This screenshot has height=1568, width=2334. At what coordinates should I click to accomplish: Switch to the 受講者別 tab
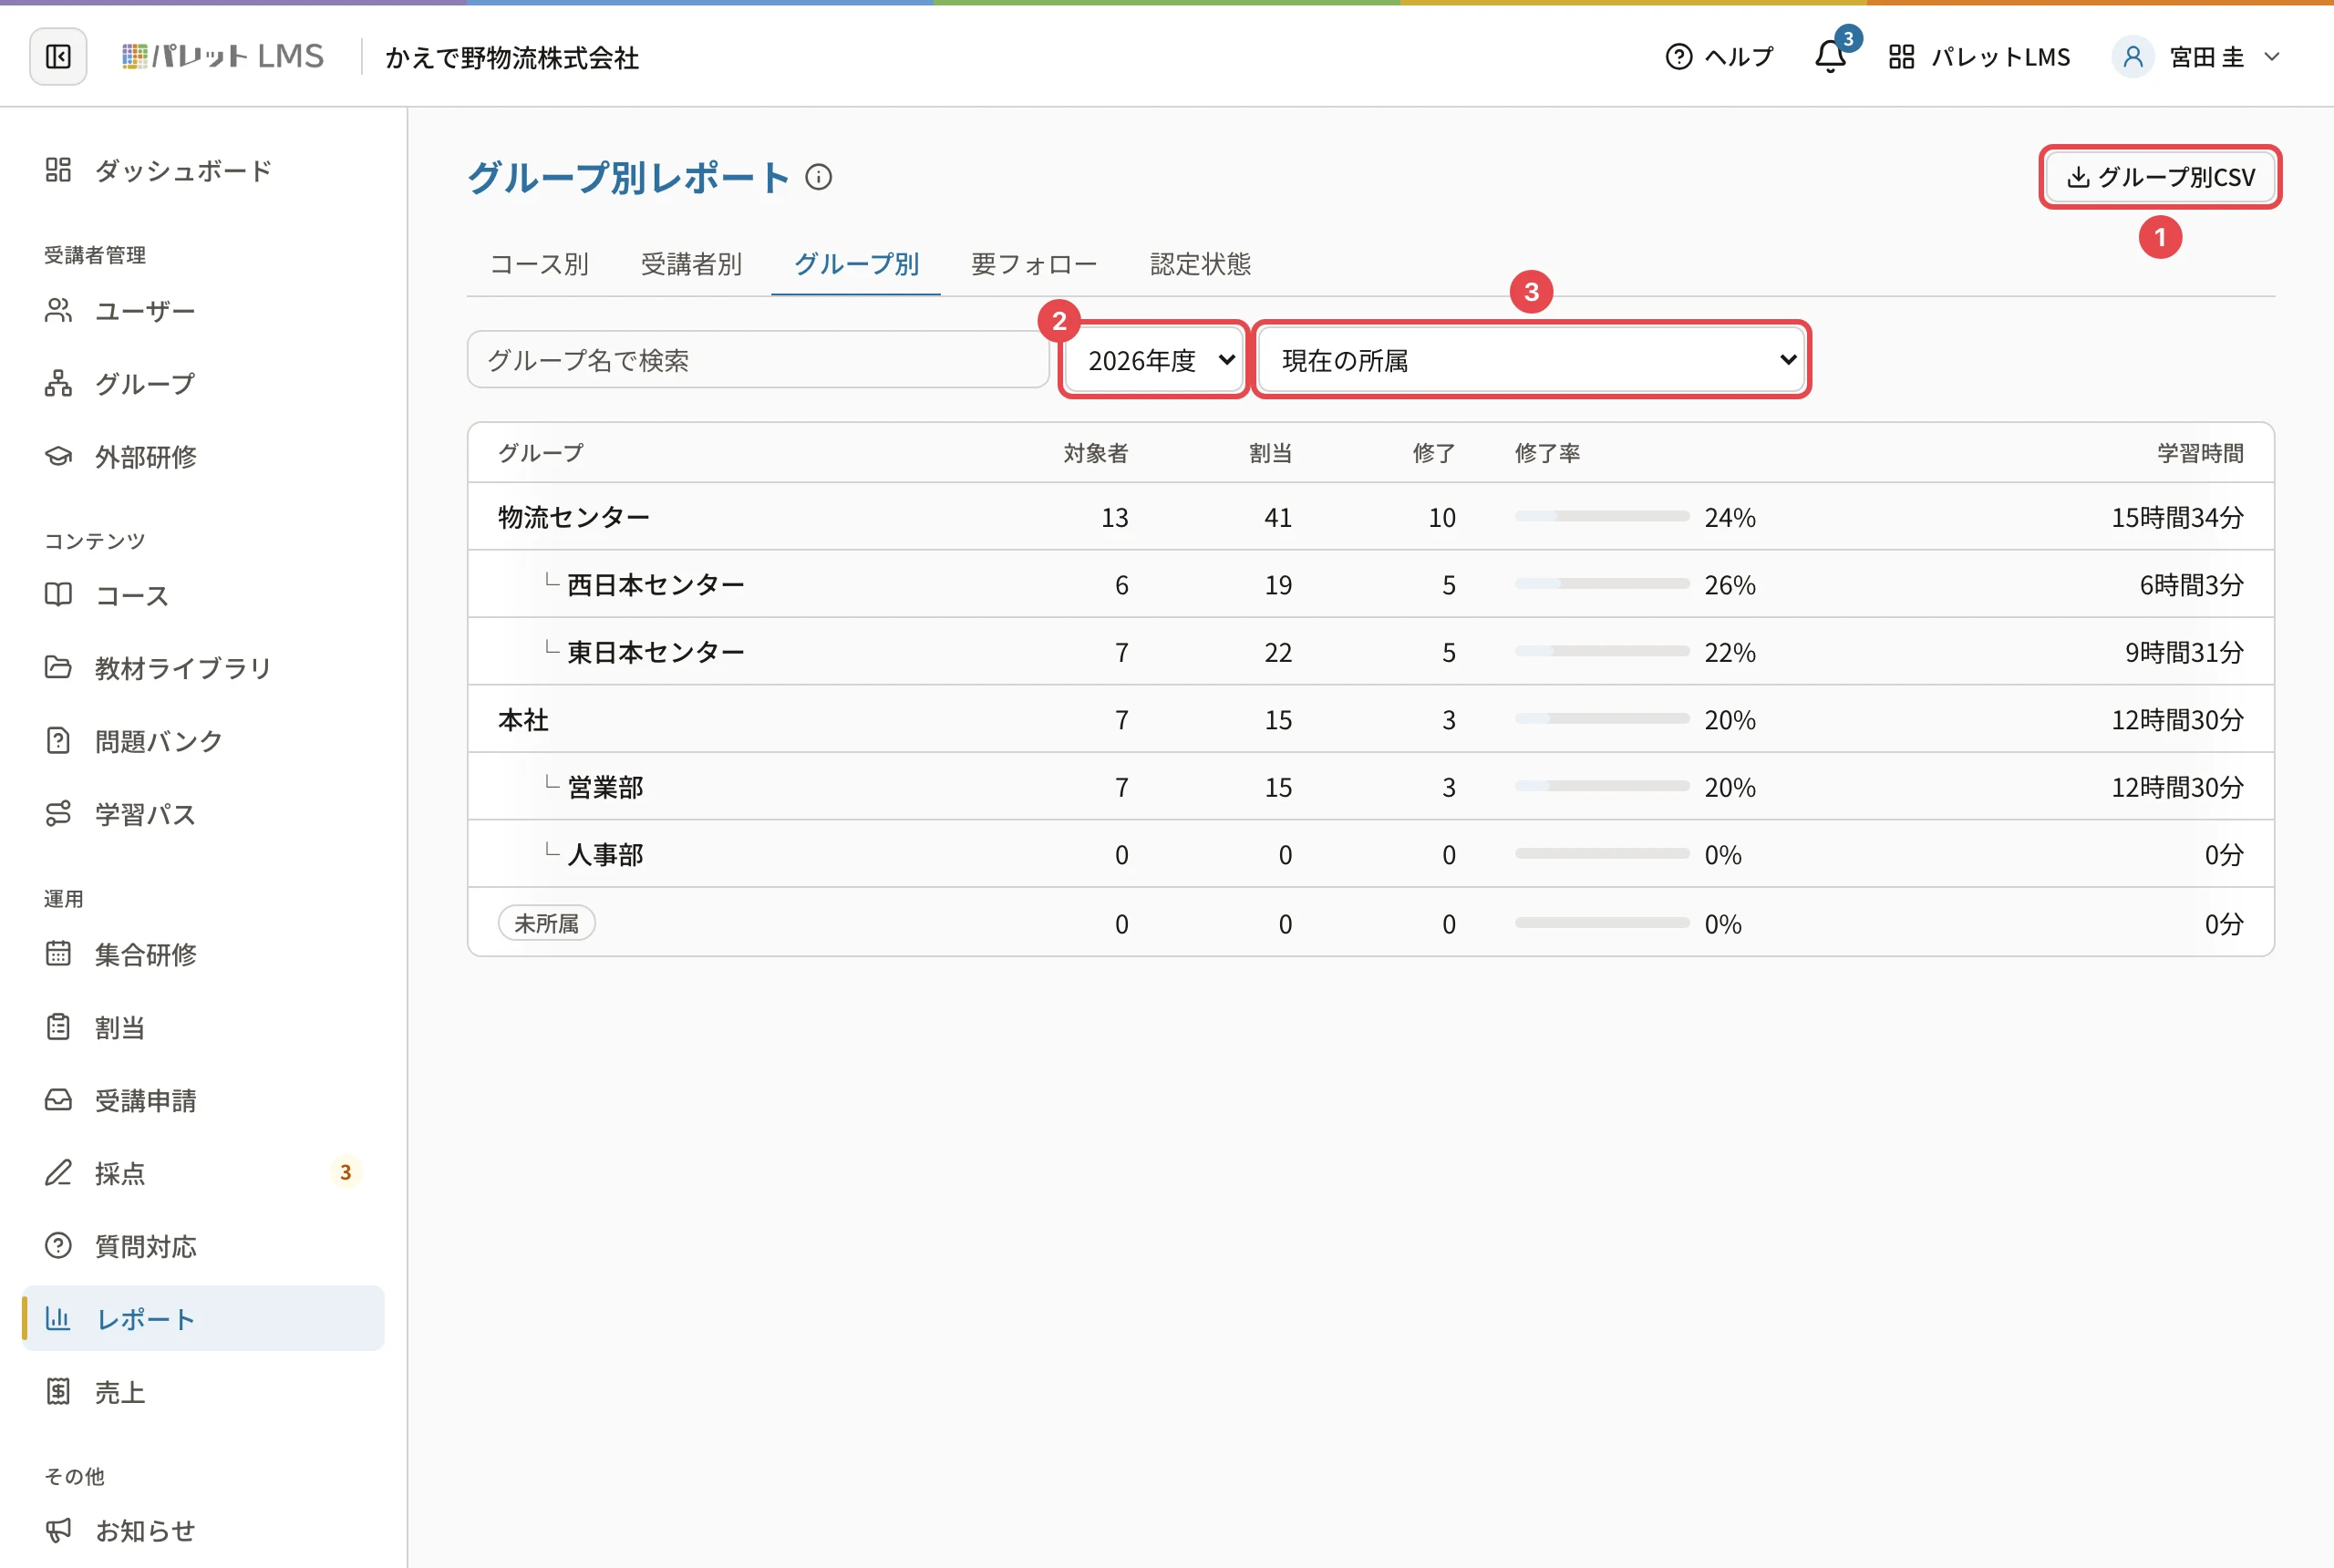point(691,264)
